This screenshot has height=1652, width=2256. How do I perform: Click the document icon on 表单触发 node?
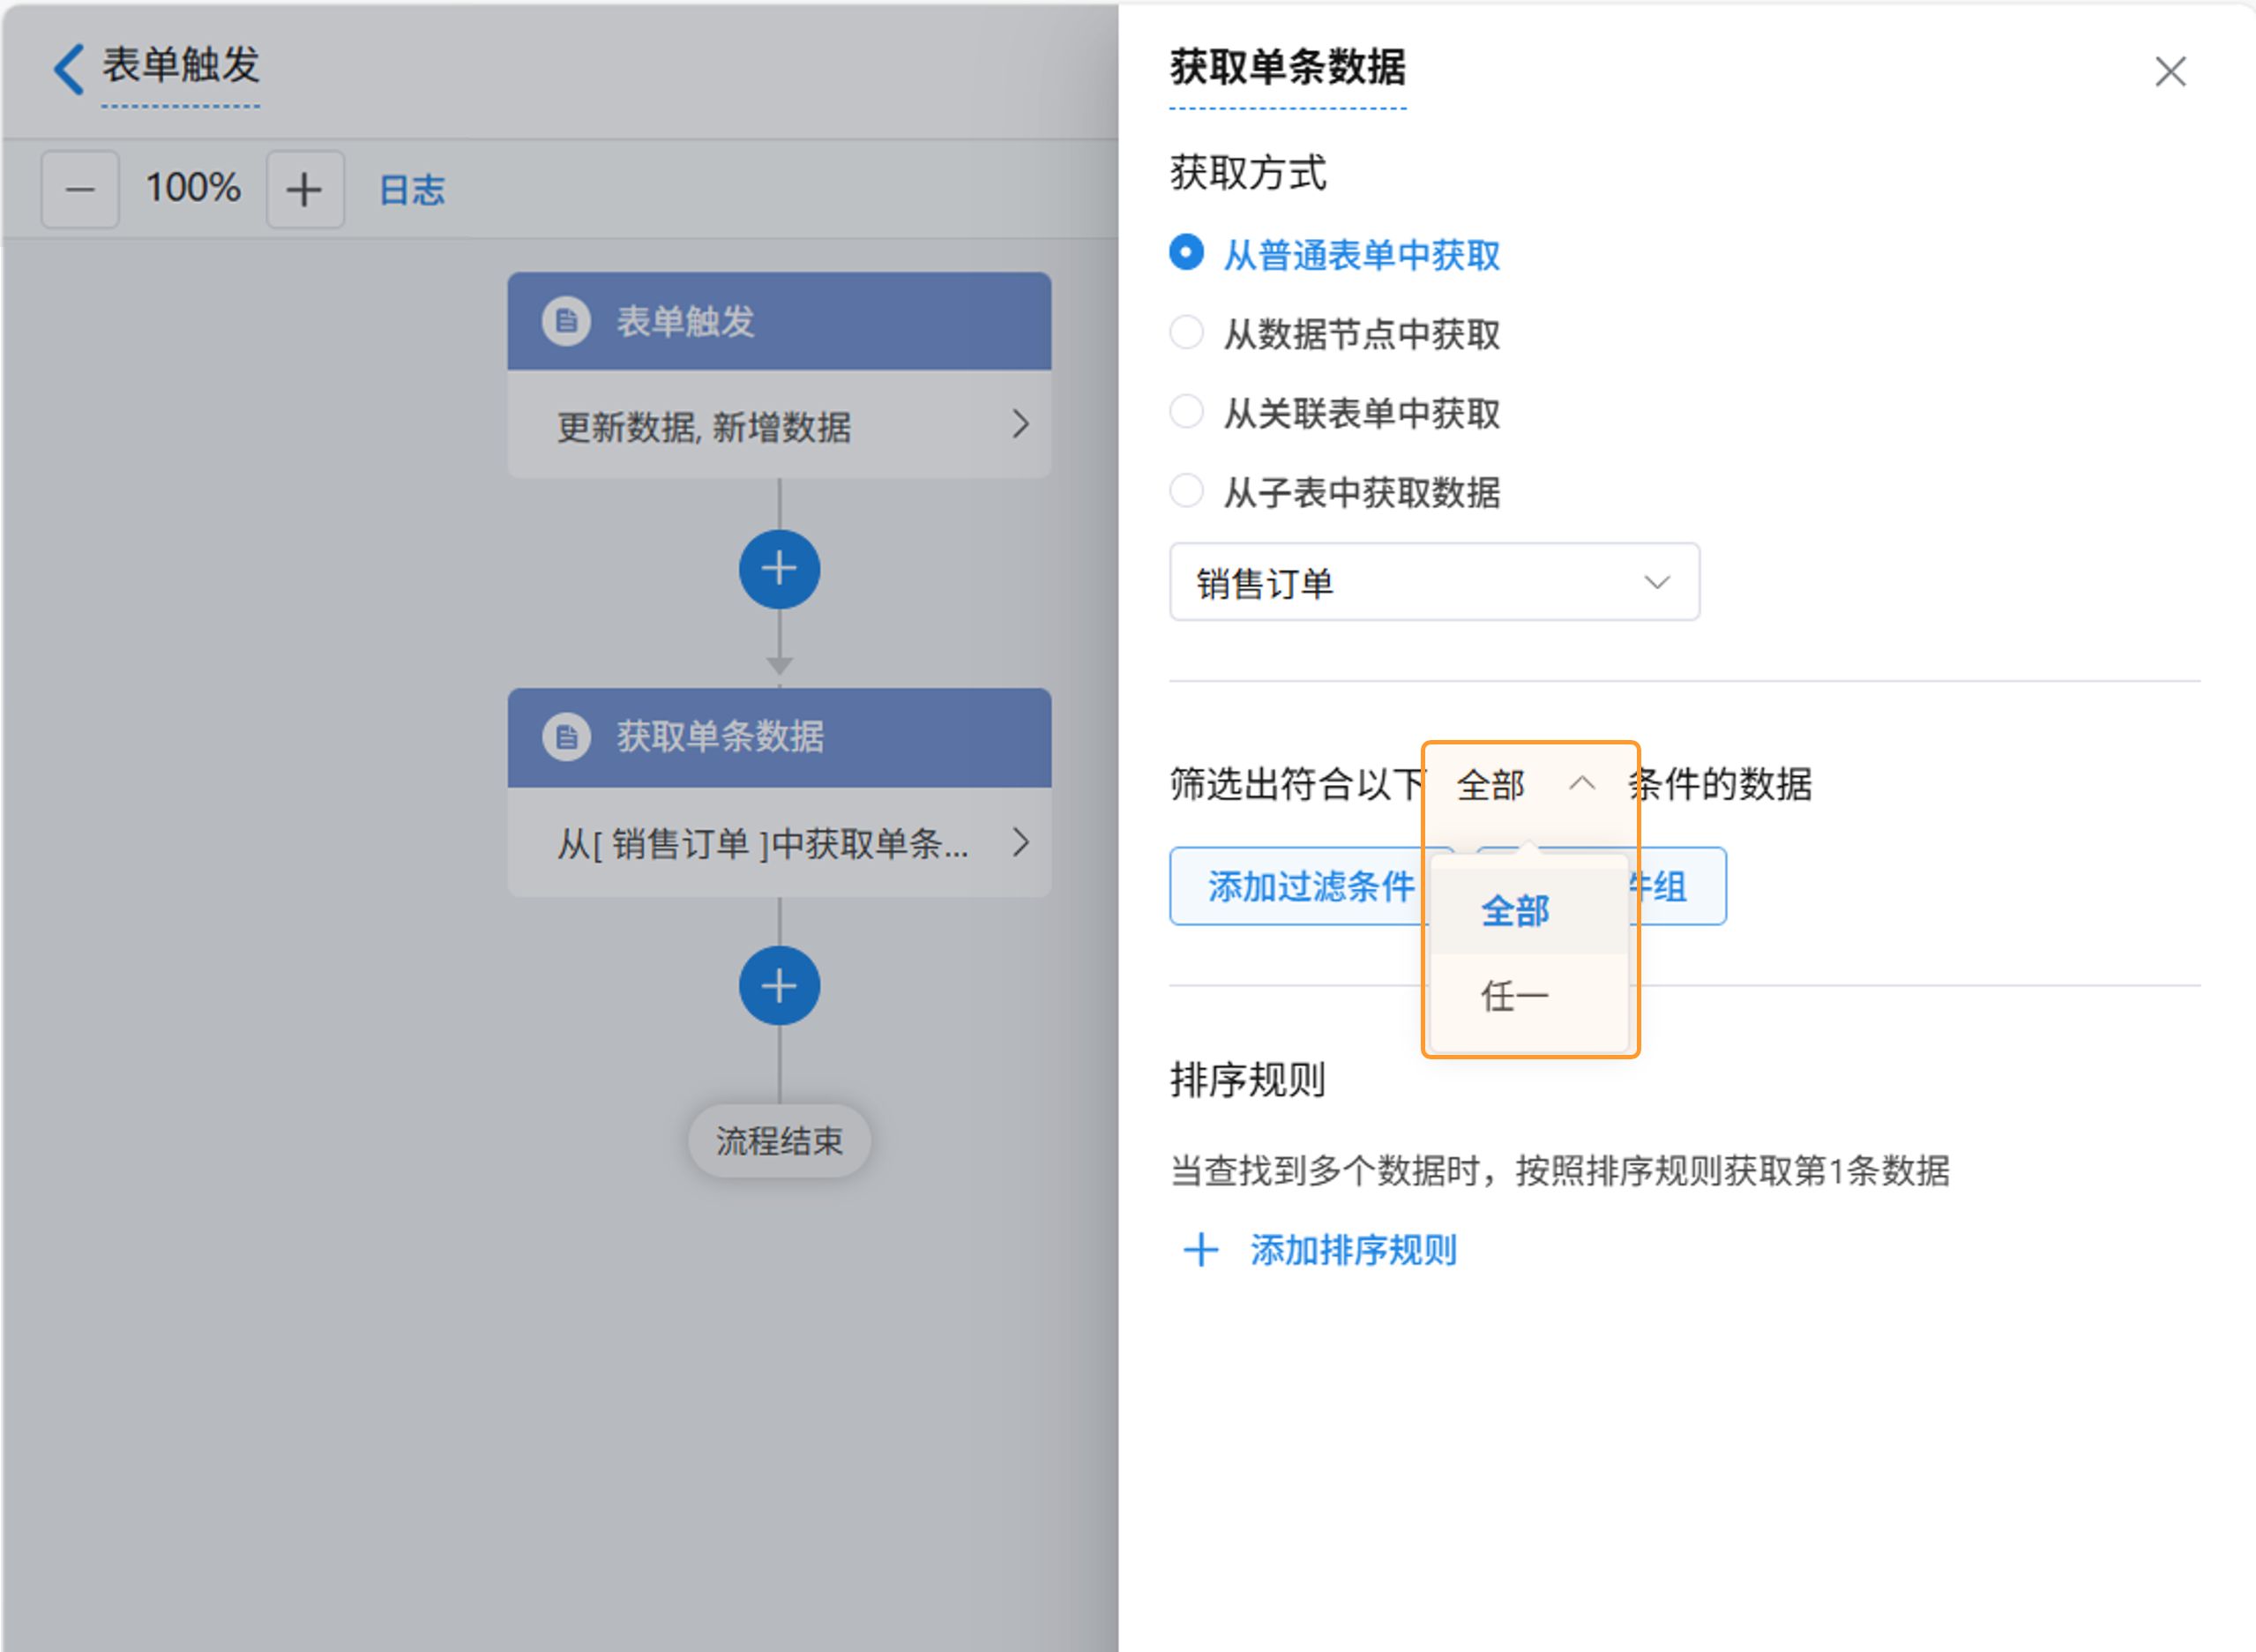[x=566, y=322]
